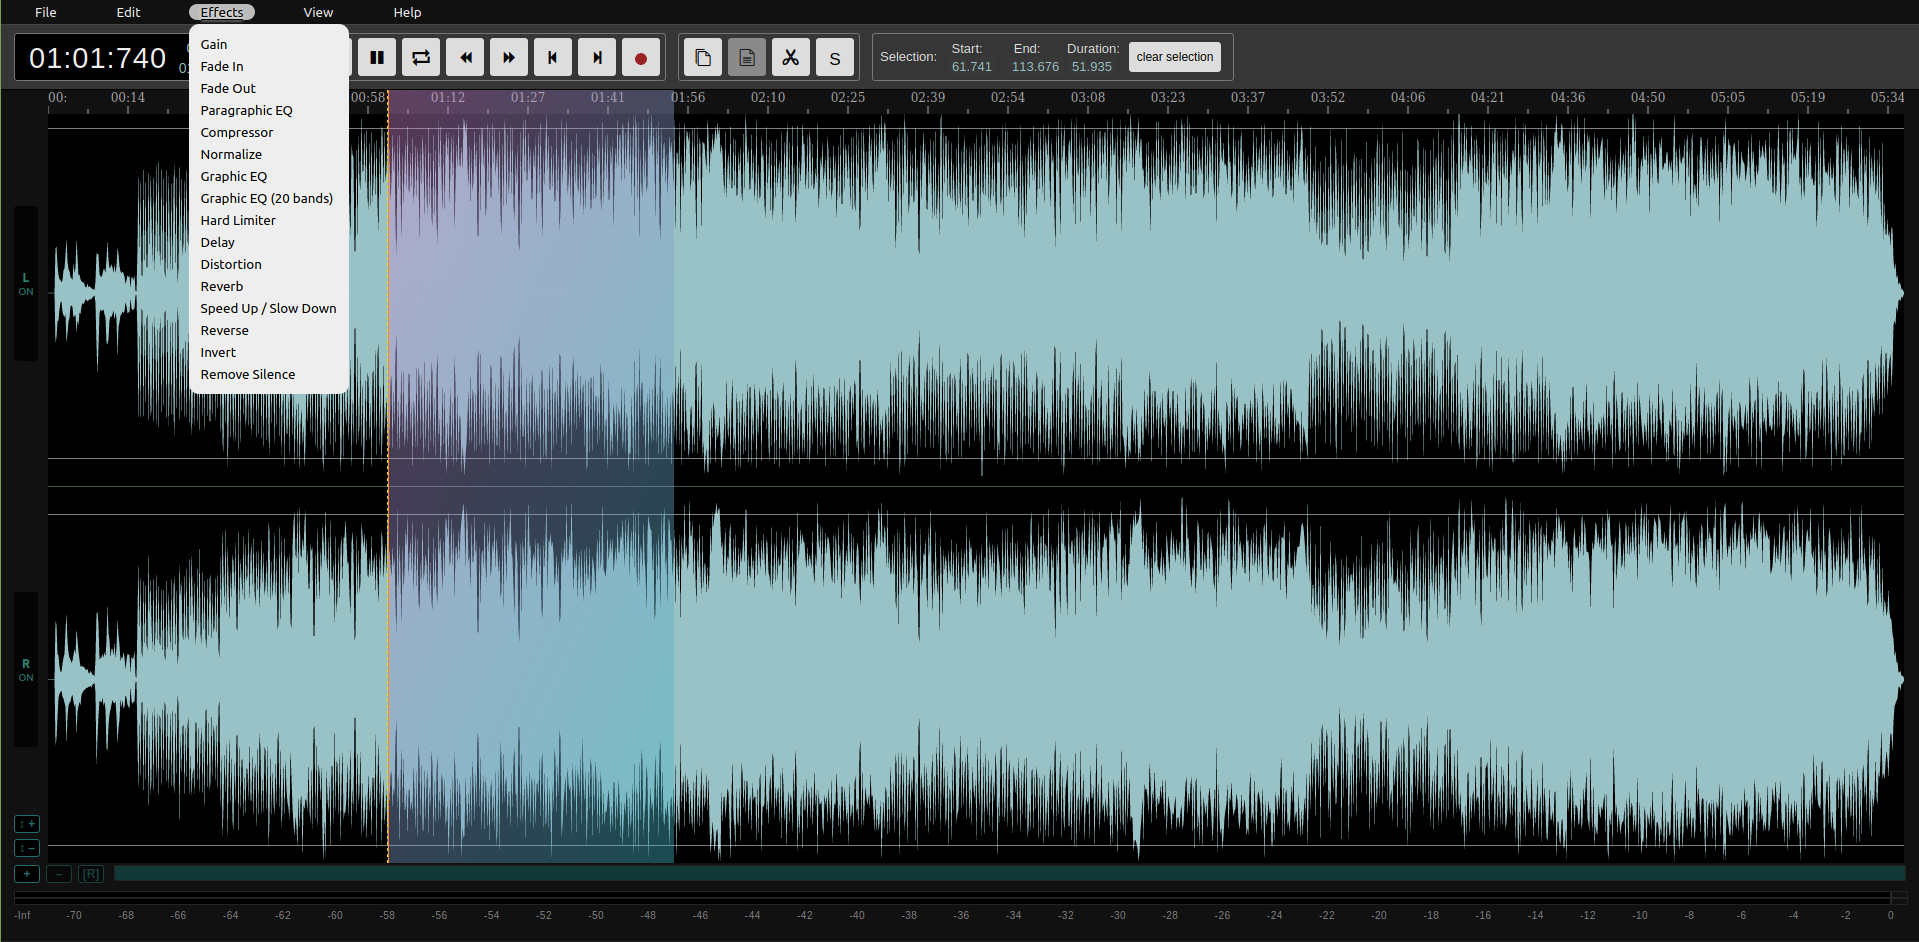Click the fast-forward double-arrow icon
The width and height of the screenshot is (1919, 942).
coord(509,57)
